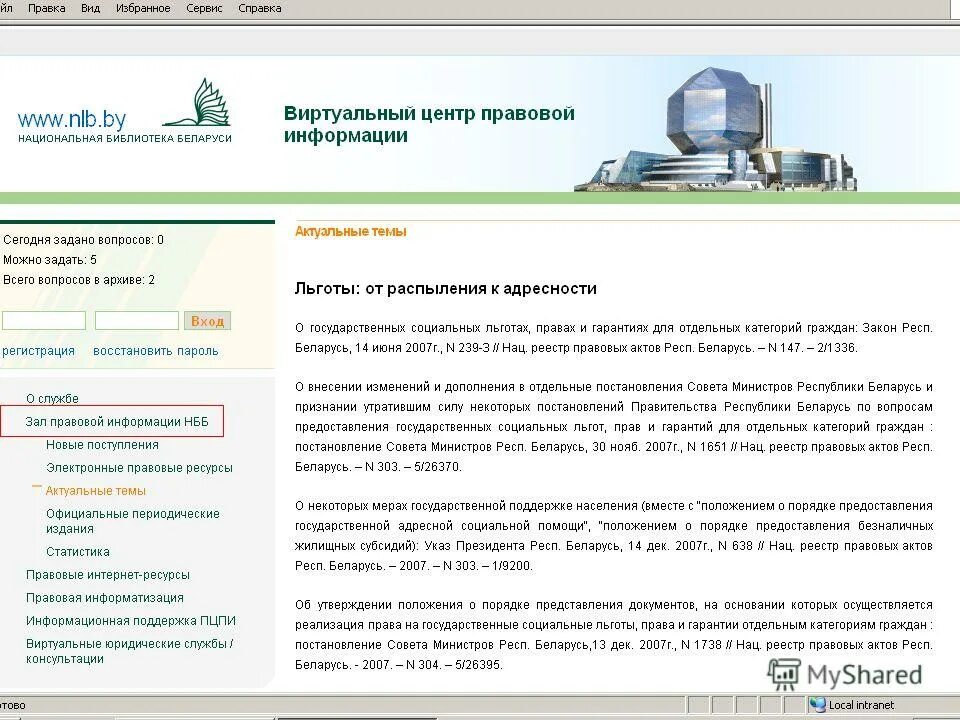
Task: Click the text Можно задать: 5
Action: (50, 260)
